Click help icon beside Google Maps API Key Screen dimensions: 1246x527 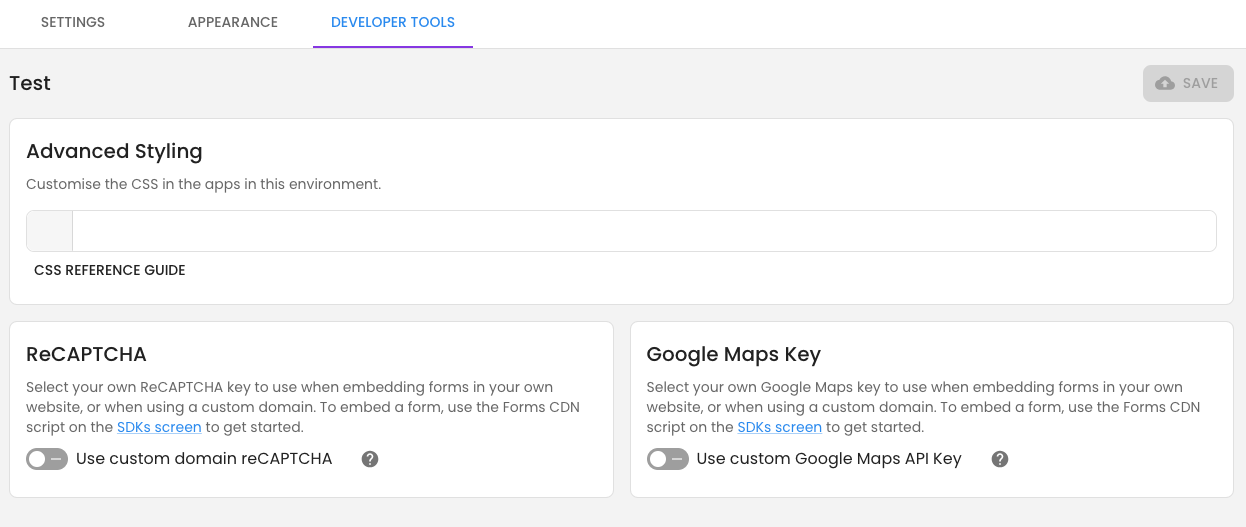point(1000,459)
